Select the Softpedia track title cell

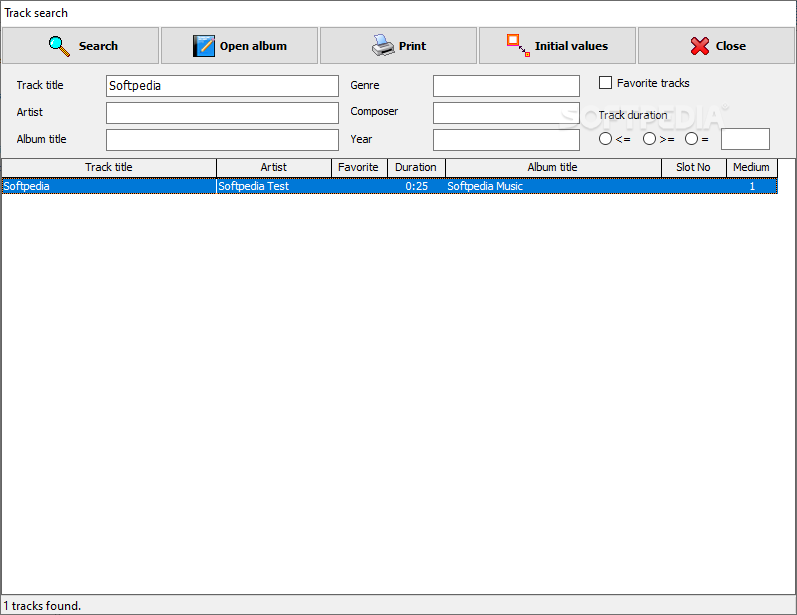[109, 186]
